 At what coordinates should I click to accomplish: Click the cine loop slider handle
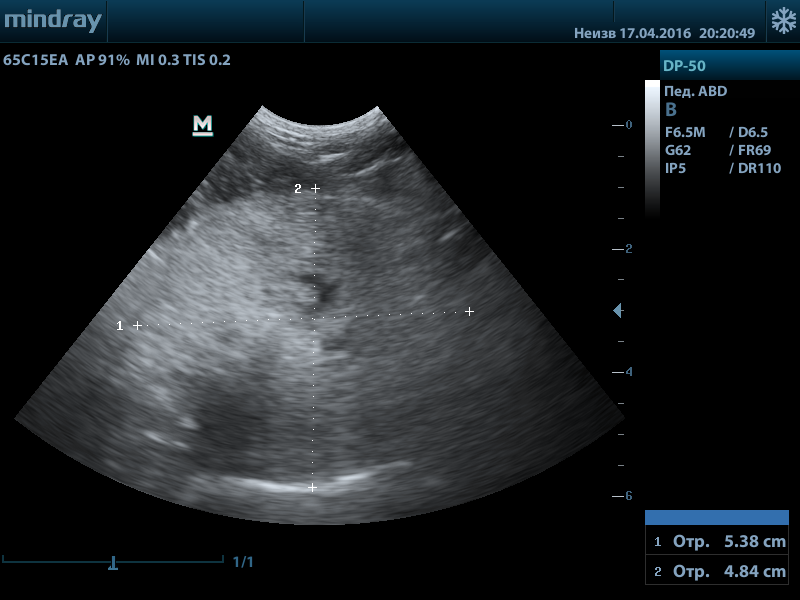113,564
